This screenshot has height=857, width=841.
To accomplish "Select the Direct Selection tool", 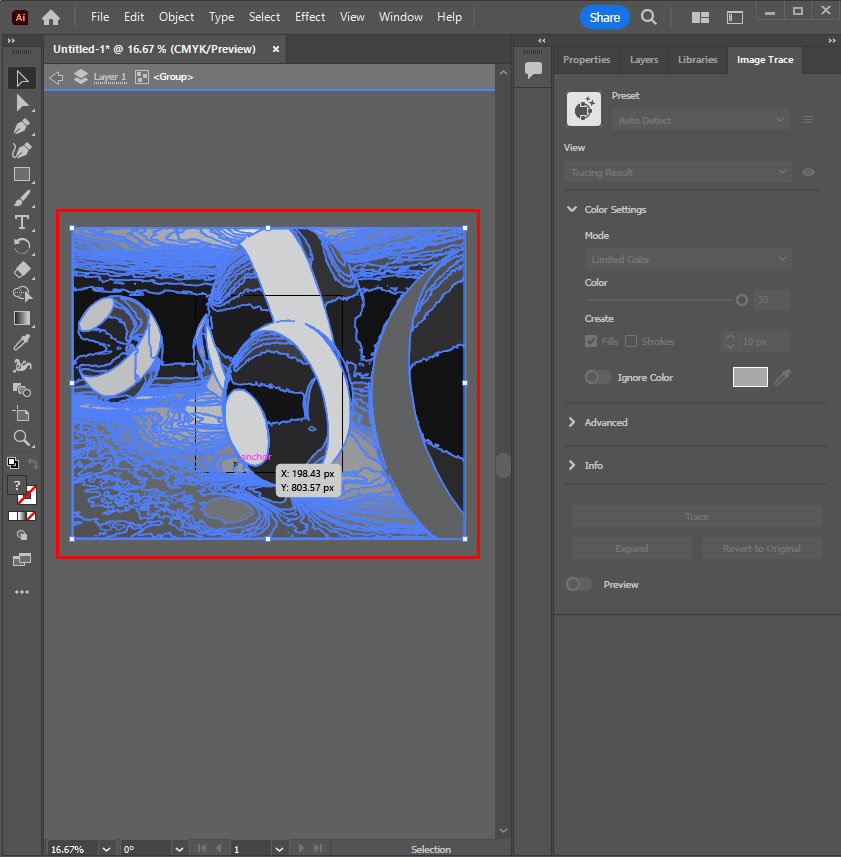I will [x=22, y=103].
